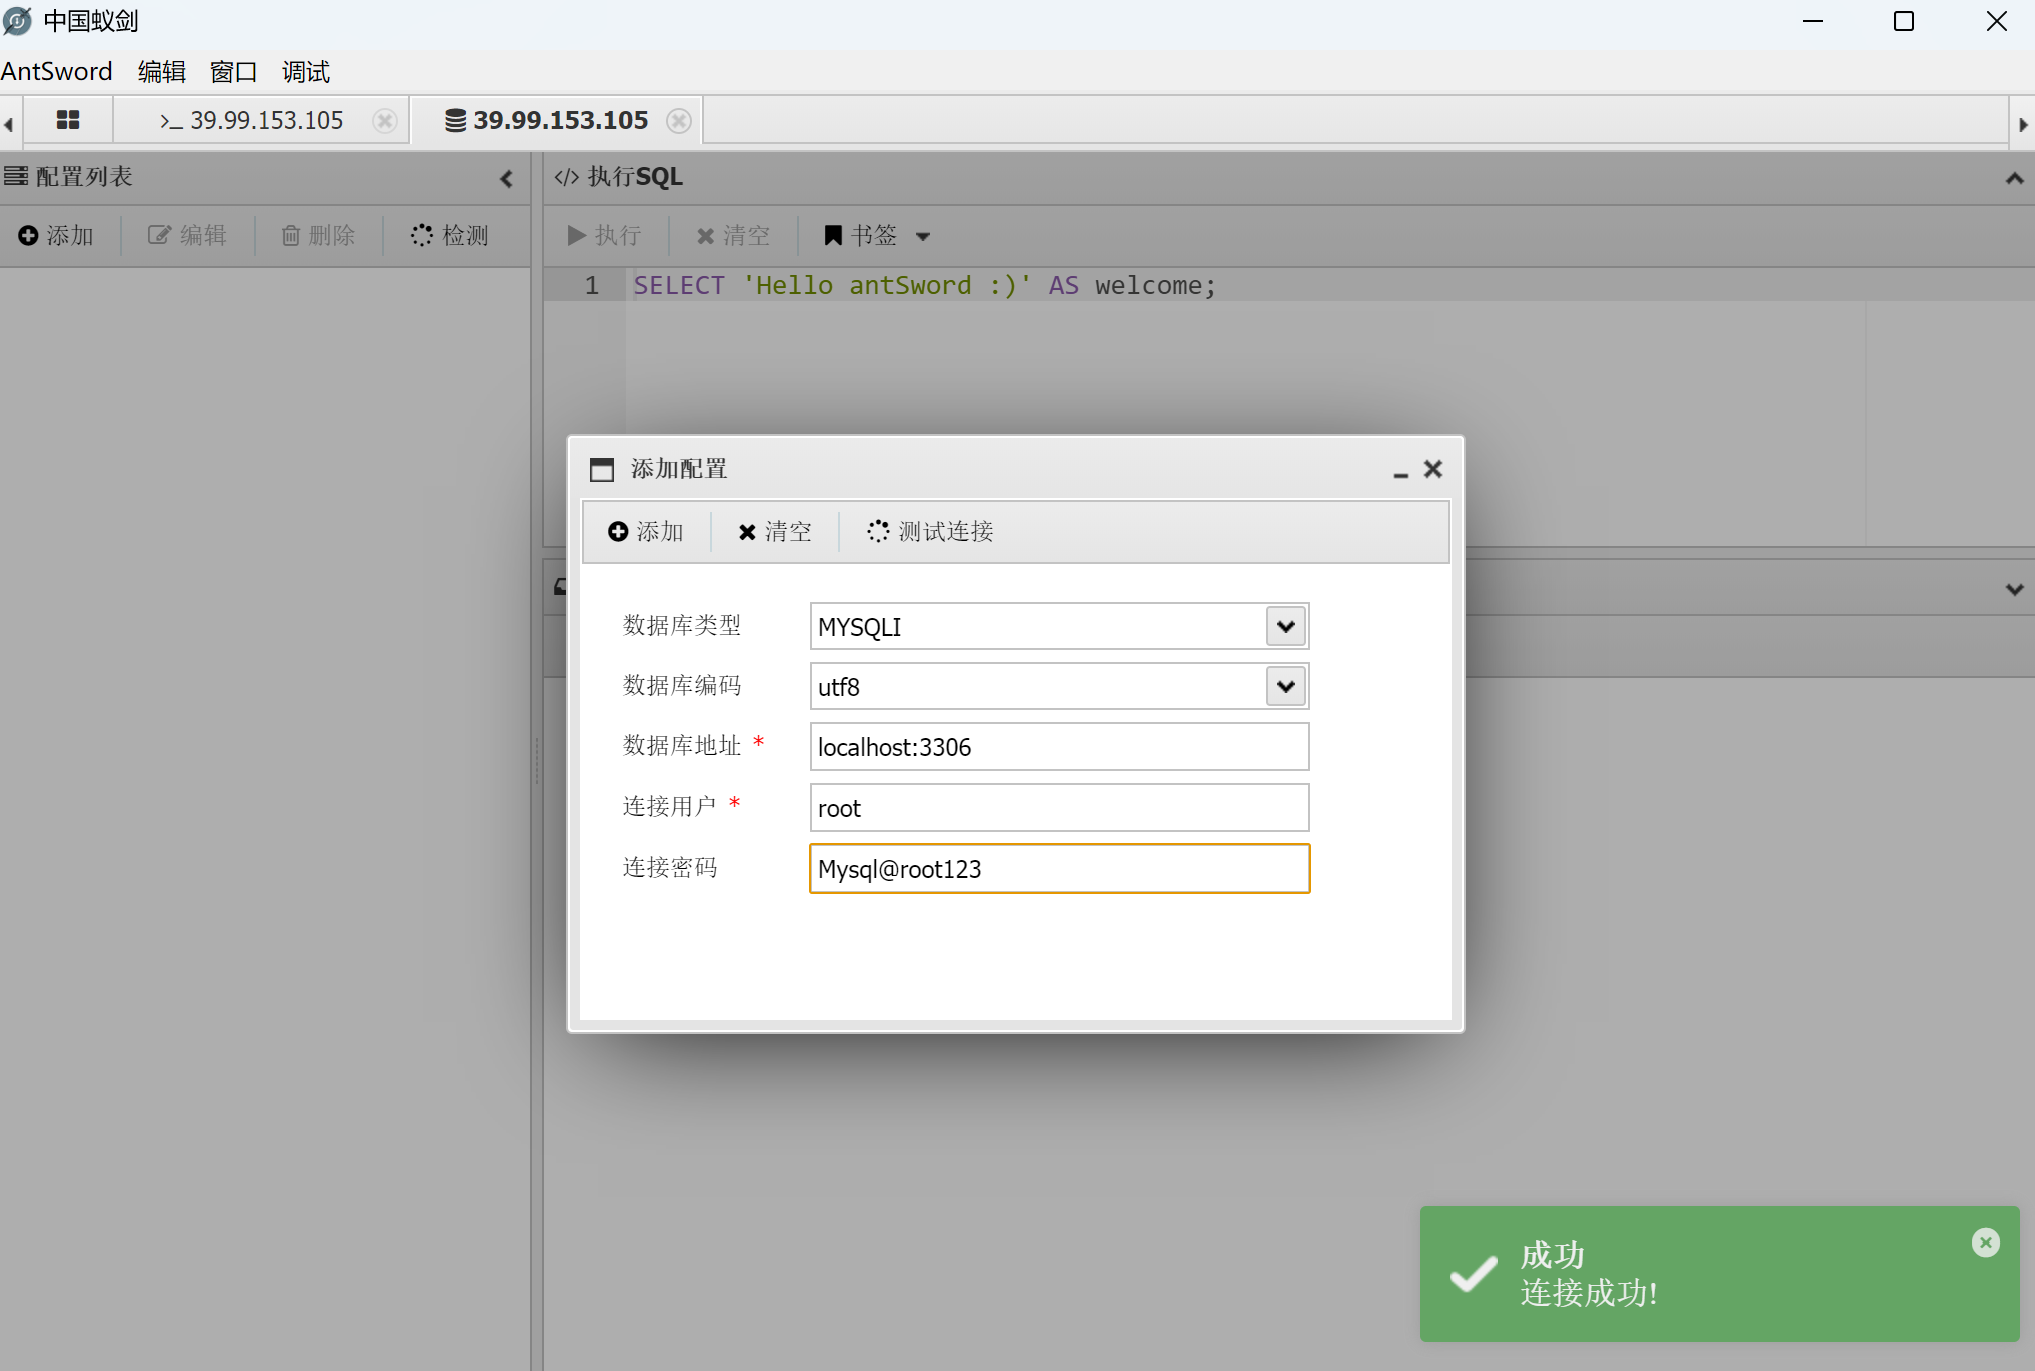
Task: Collapse the 执行SQL panel chevron
Action: 2014,178
